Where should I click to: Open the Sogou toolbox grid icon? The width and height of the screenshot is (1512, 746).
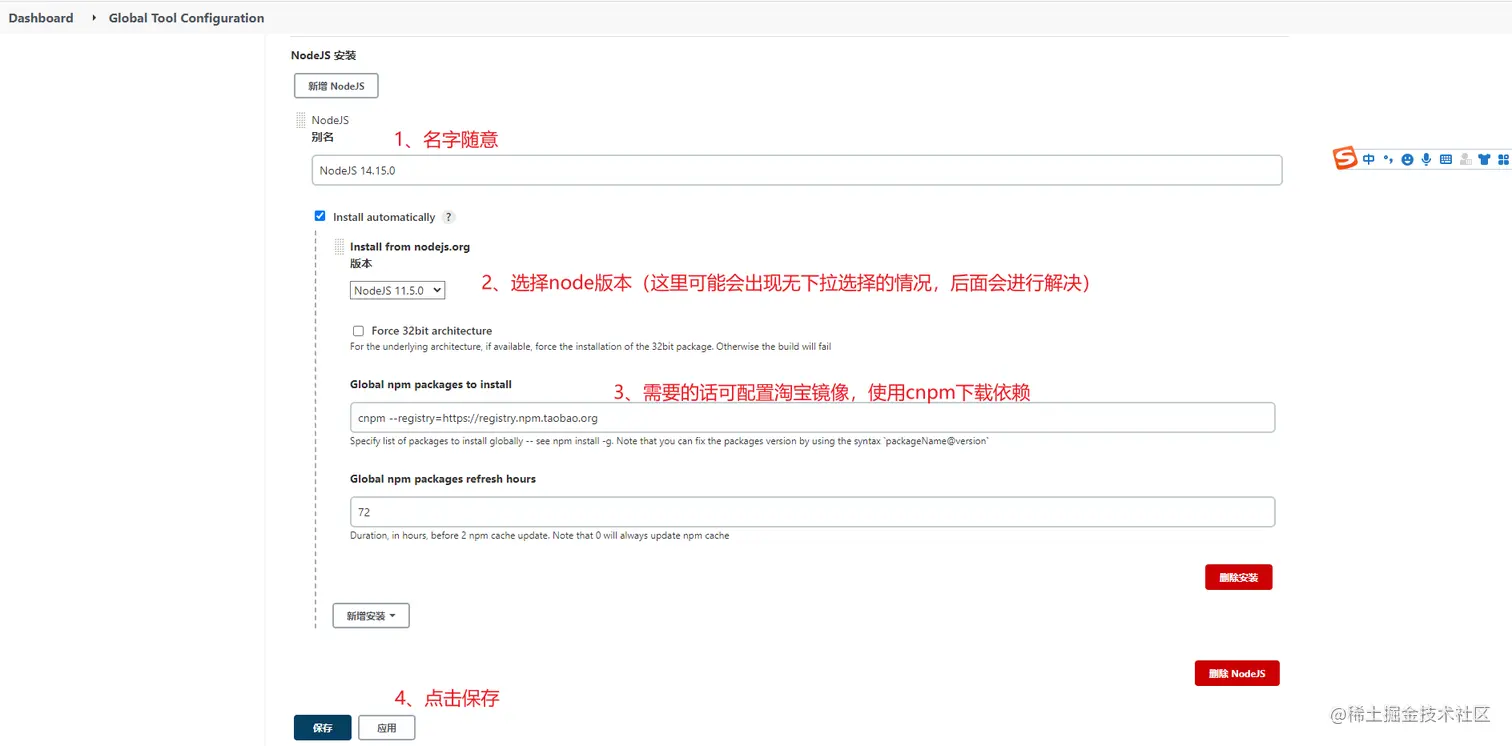(x=1502, y=159)
